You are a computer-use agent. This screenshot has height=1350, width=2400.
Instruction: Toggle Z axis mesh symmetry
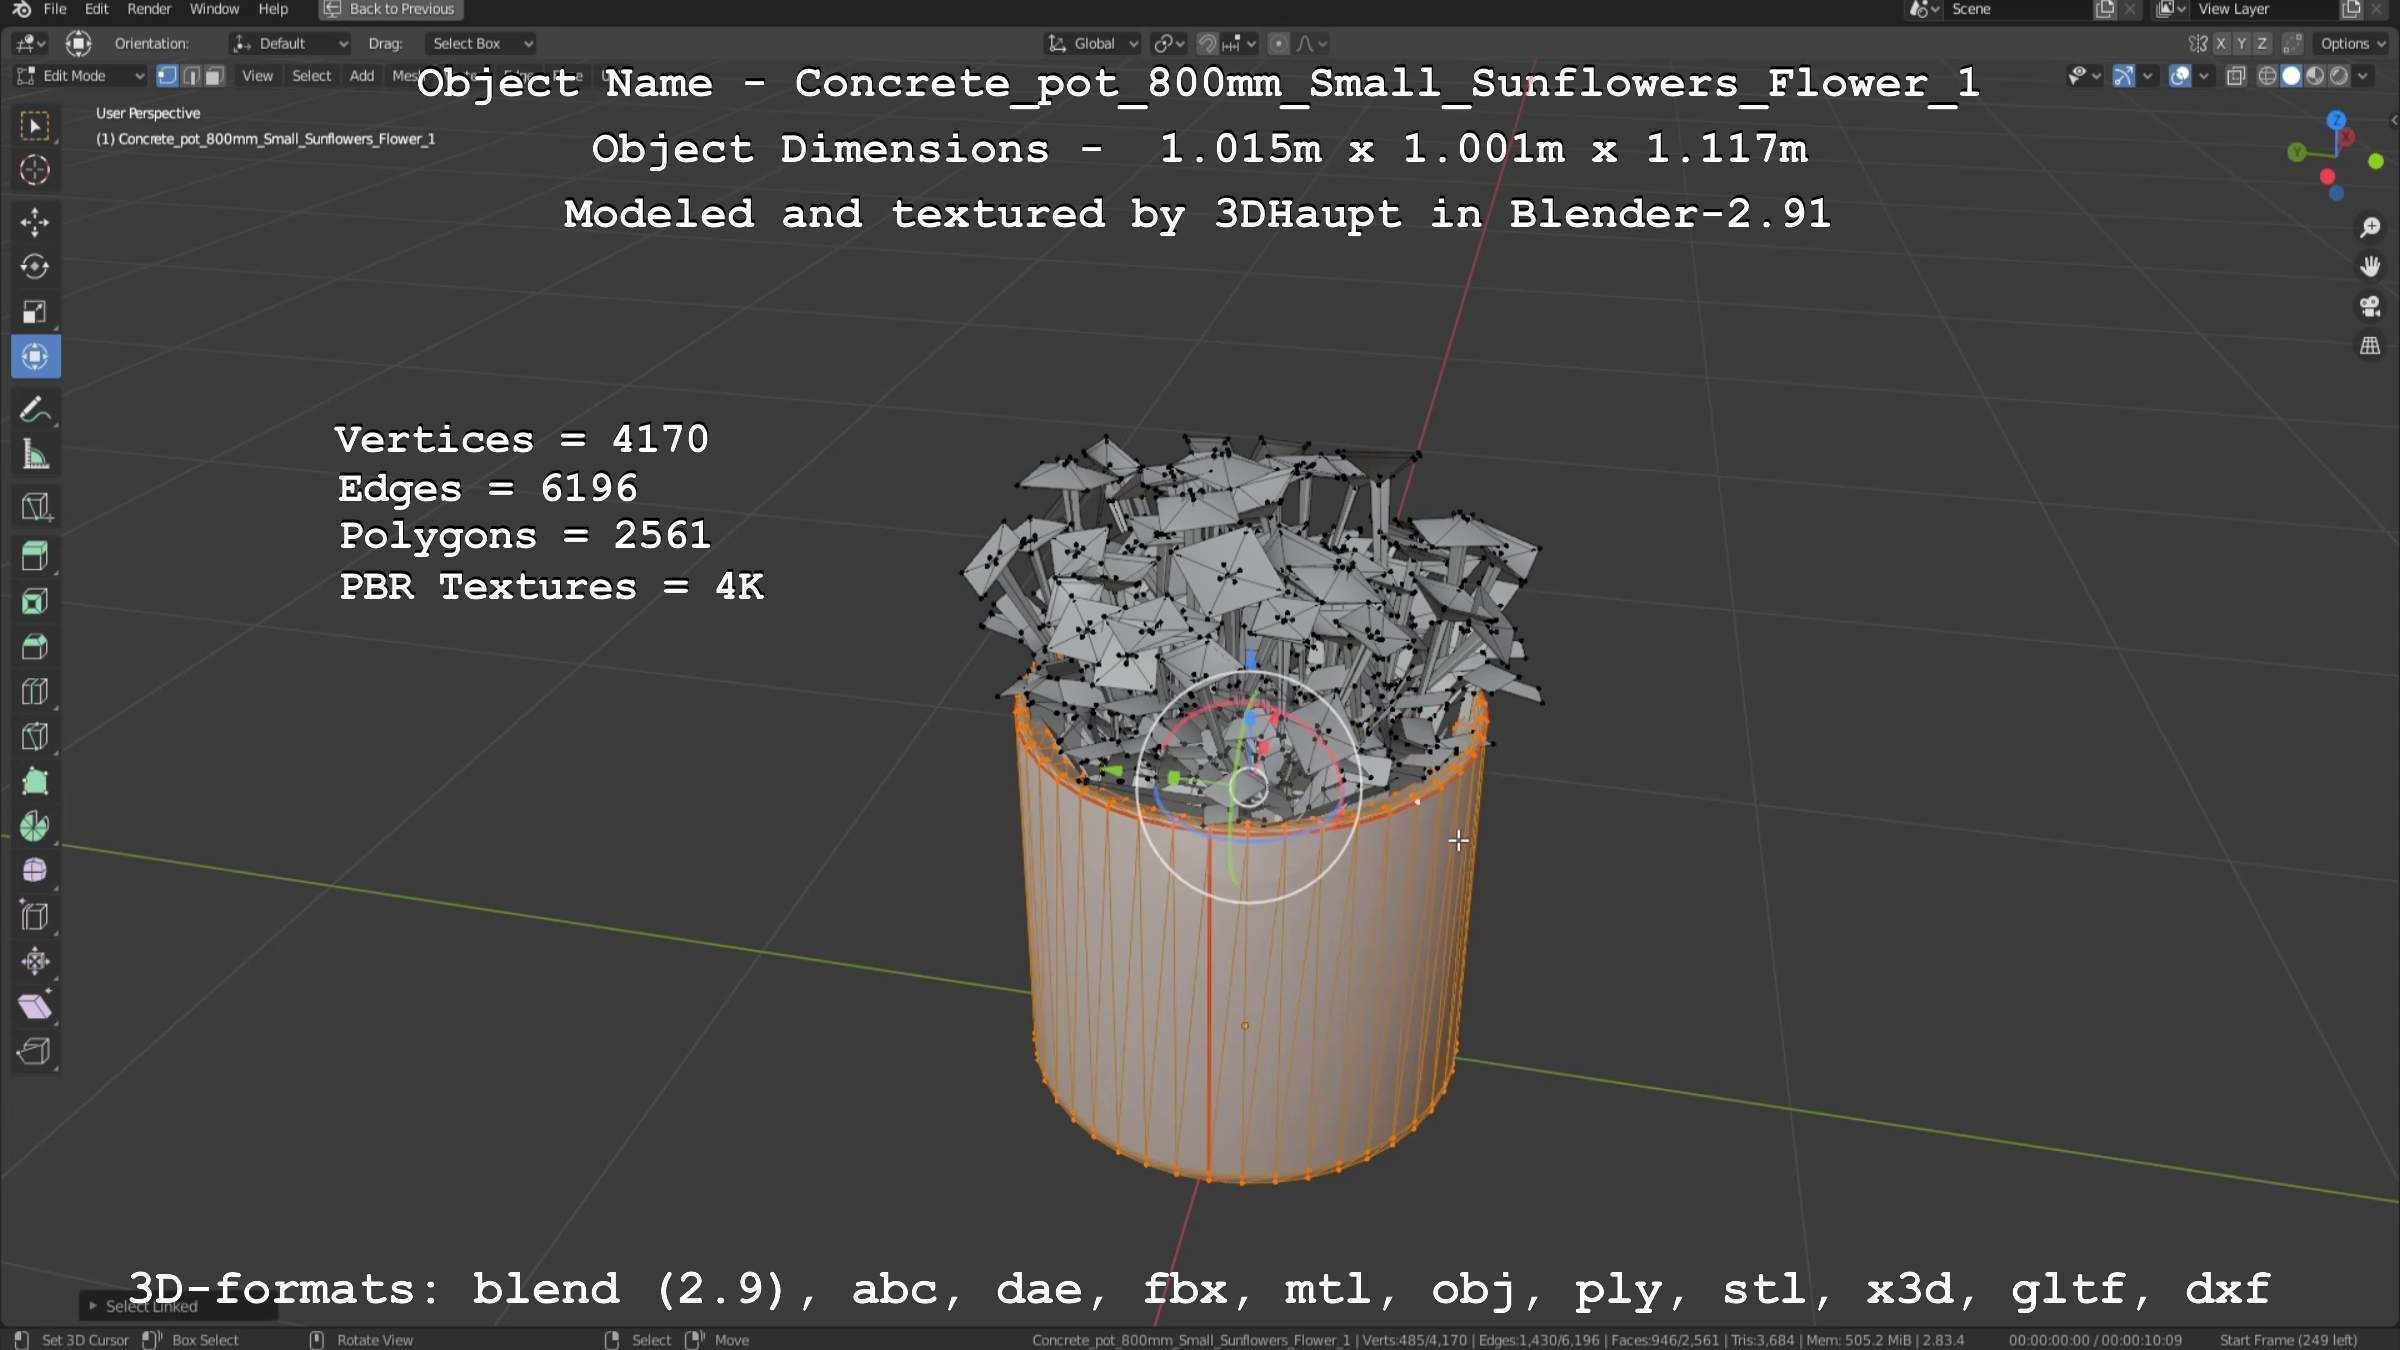(x=2261, y=44)
